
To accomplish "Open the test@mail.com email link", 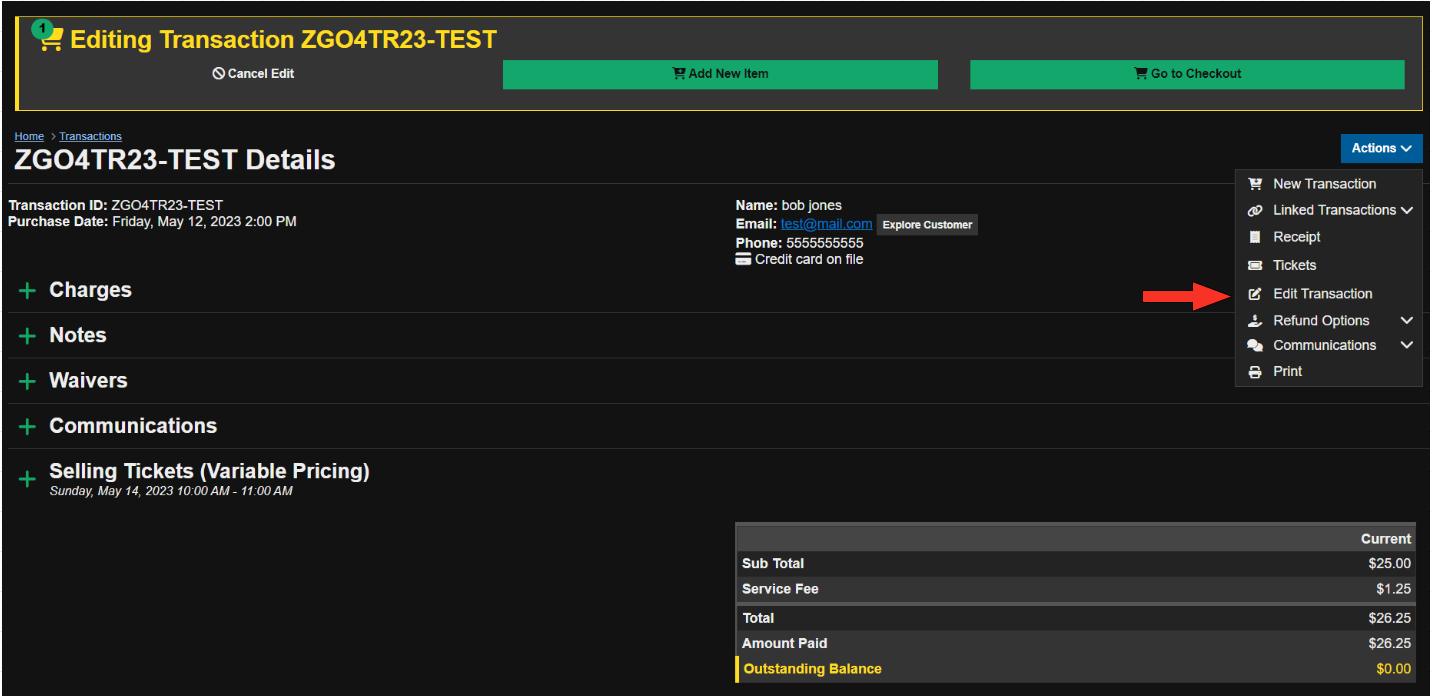I will [x=826, y=224].
